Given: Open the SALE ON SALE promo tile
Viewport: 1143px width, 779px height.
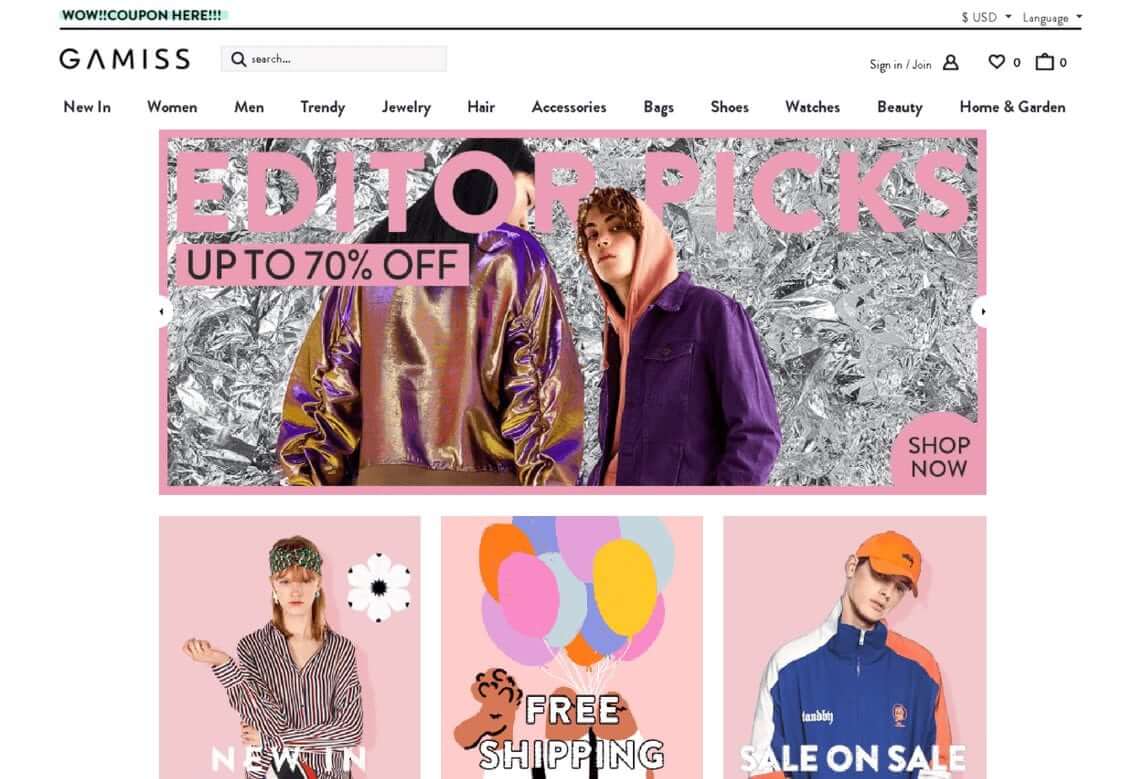Looking at the screenshot, I should [x=854, y=647].
